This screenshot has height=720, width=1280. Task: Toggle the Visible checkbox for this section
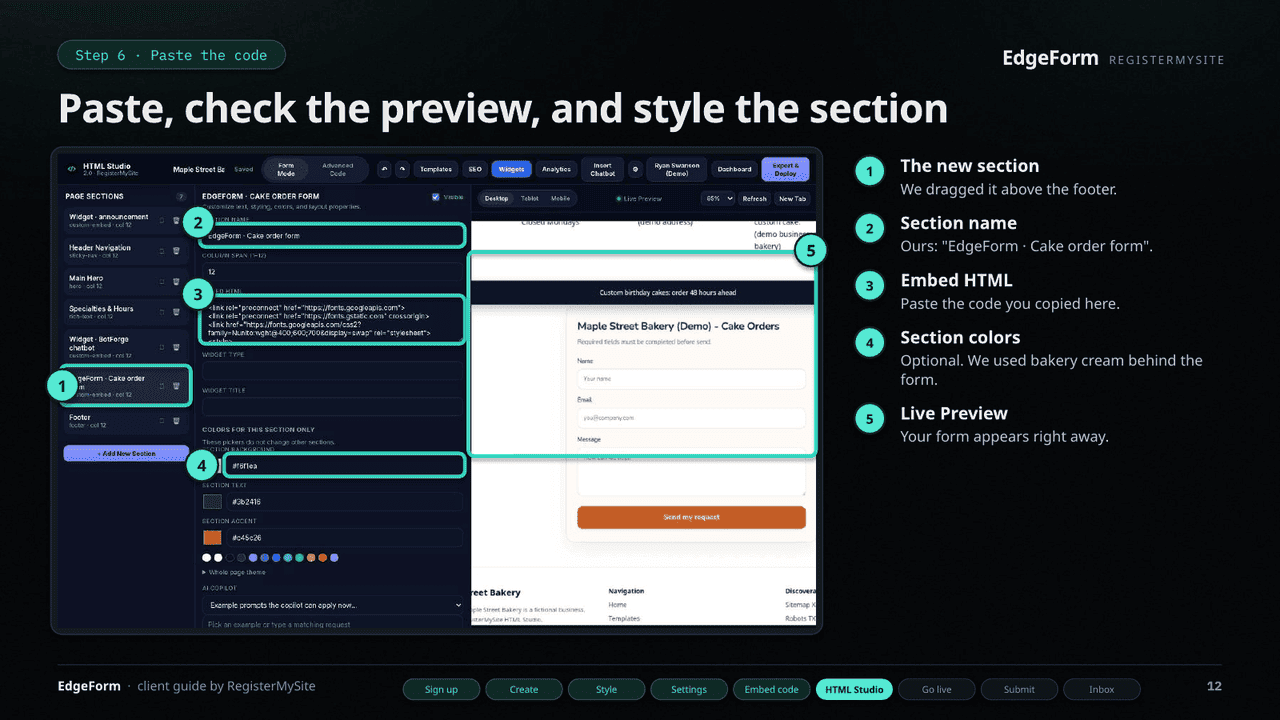pyautogui.click(x=435, y=197)
